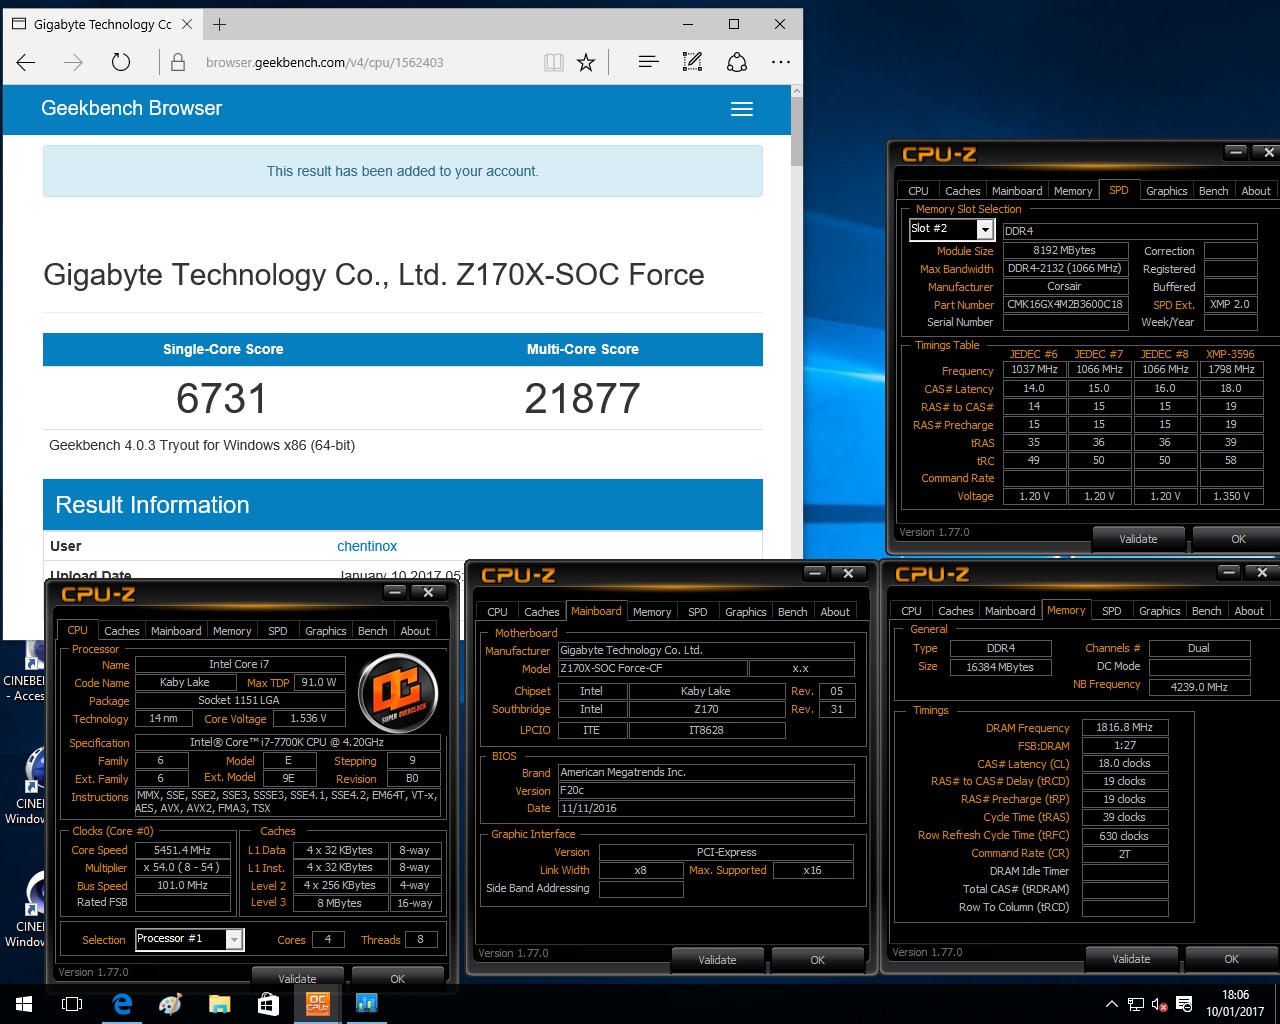Image resolution: width=1280 pixels, height=1024 pixels.
Task: Open Graphics tab in SPD window
Action: [1167, 191]
